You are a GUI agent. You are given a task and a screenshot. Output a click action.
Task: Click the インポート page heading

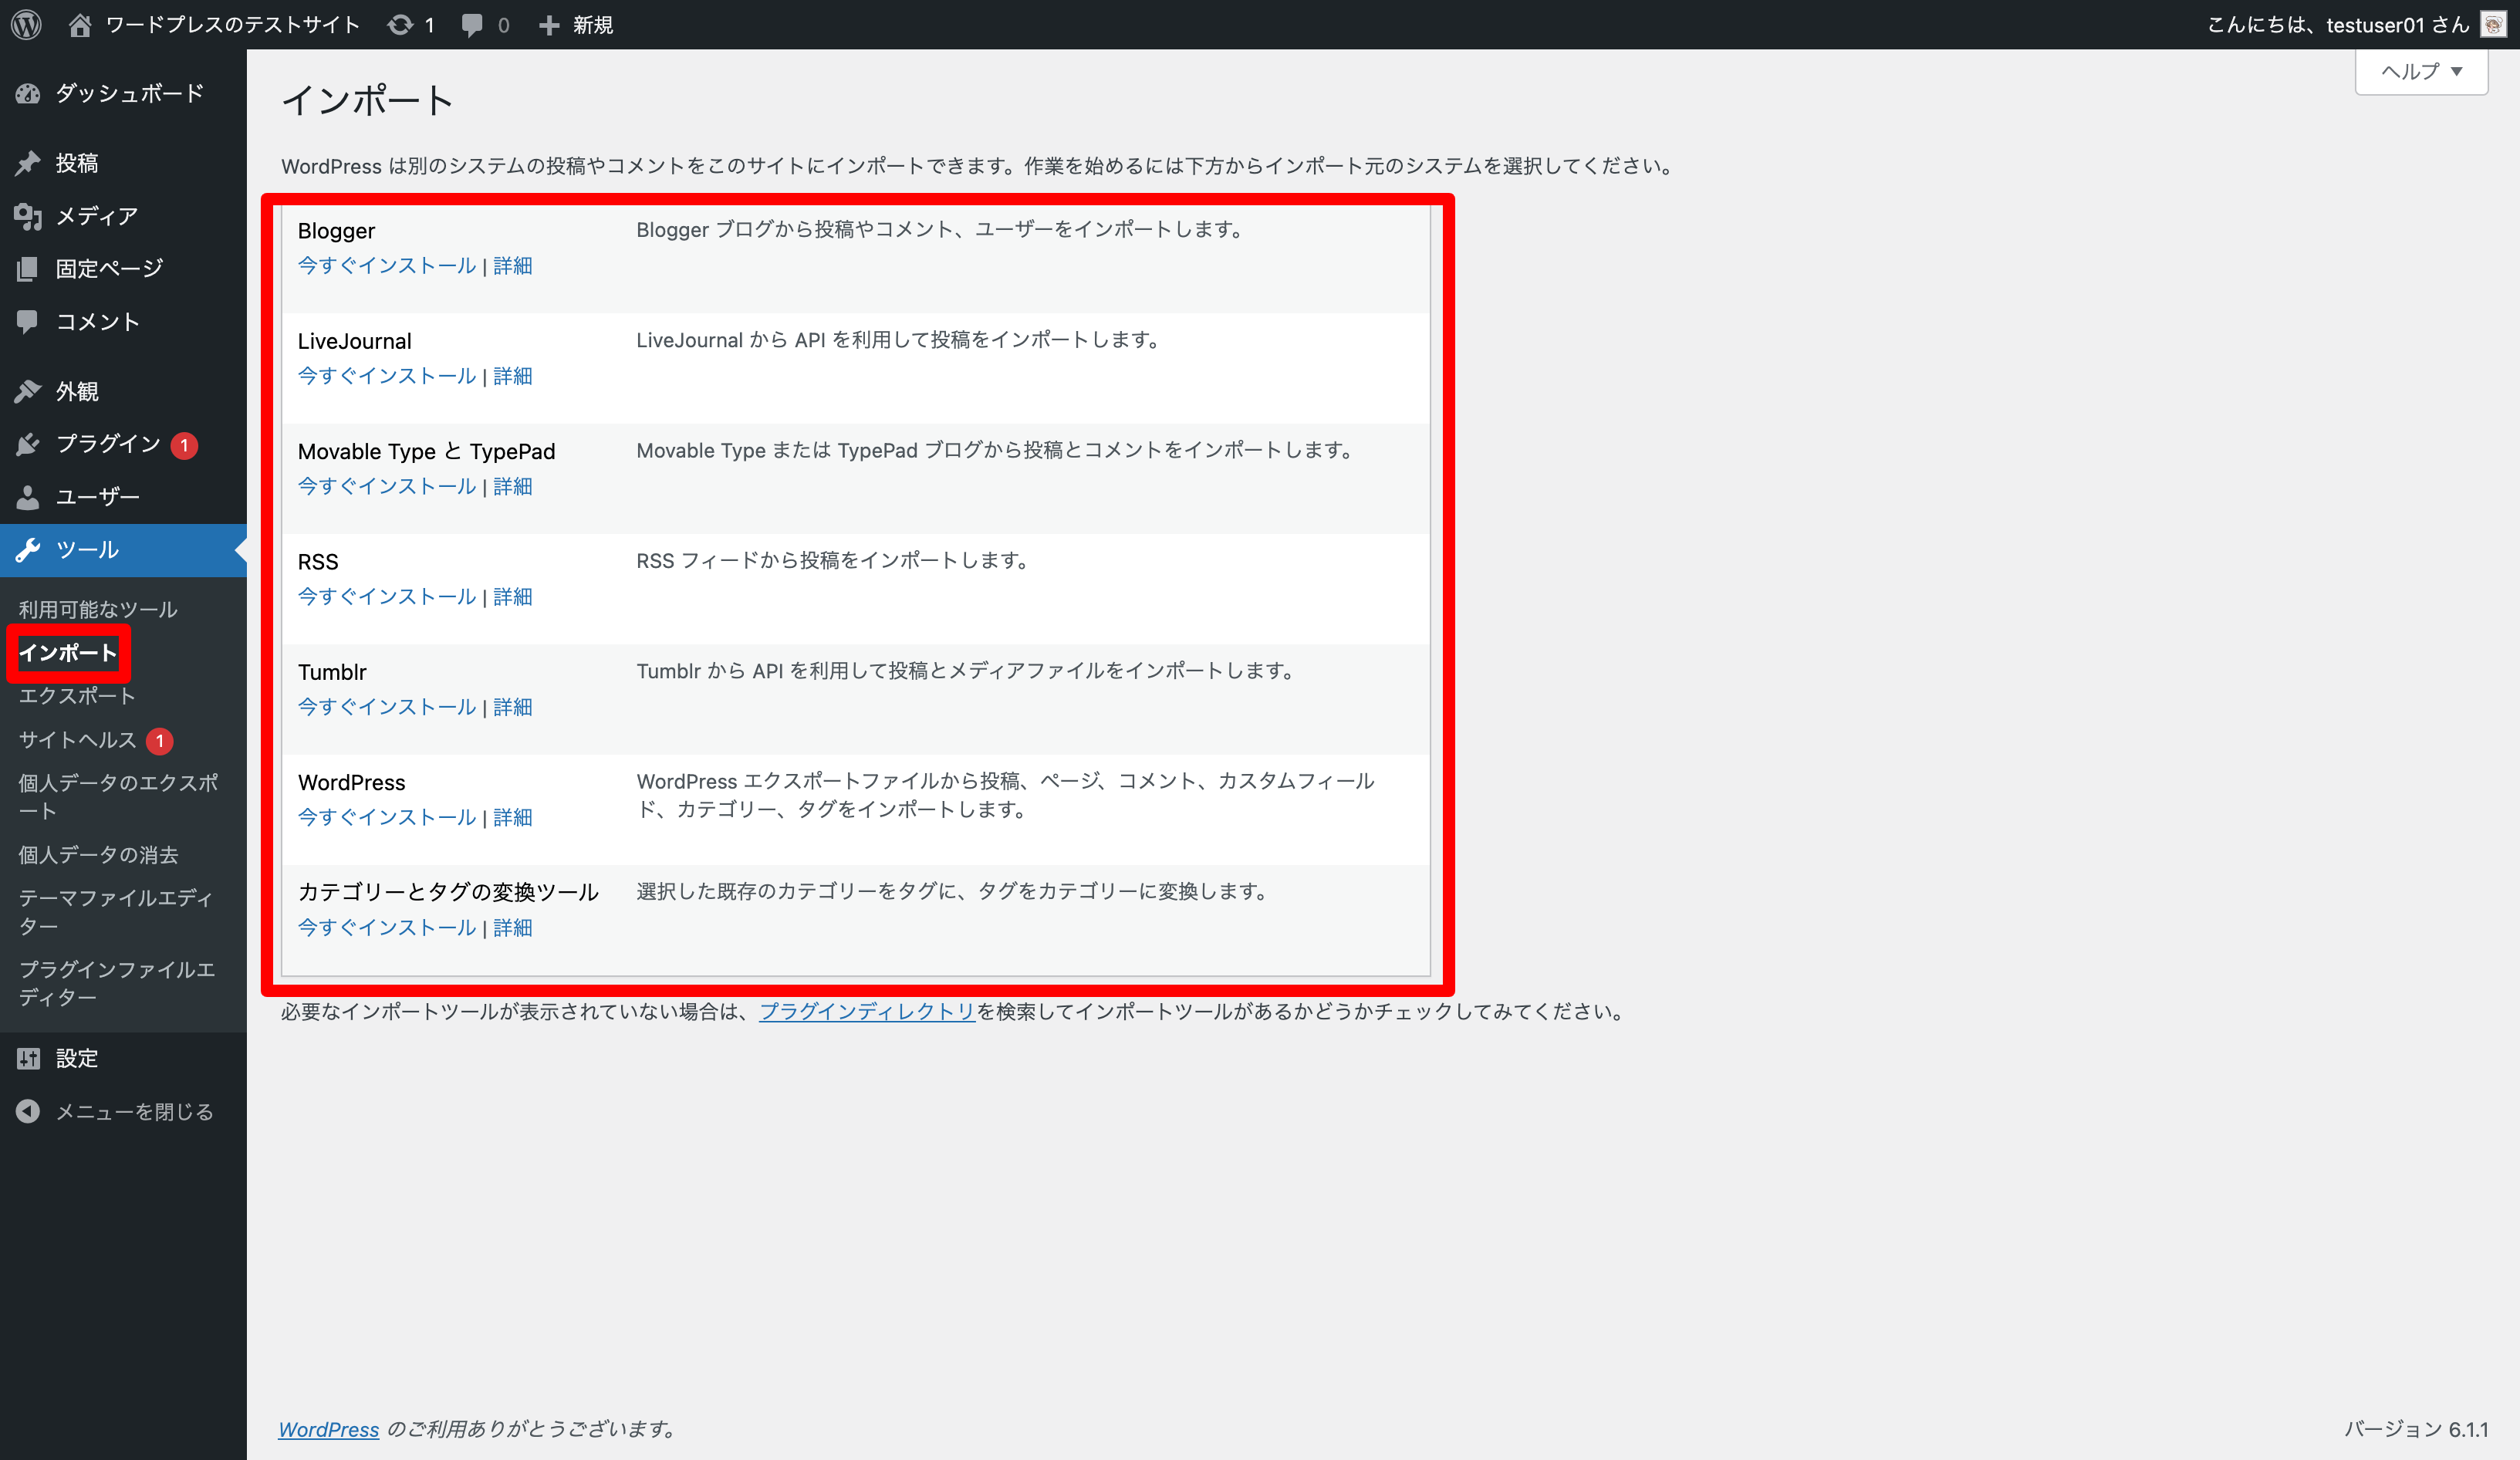click(x=368, y=100)
